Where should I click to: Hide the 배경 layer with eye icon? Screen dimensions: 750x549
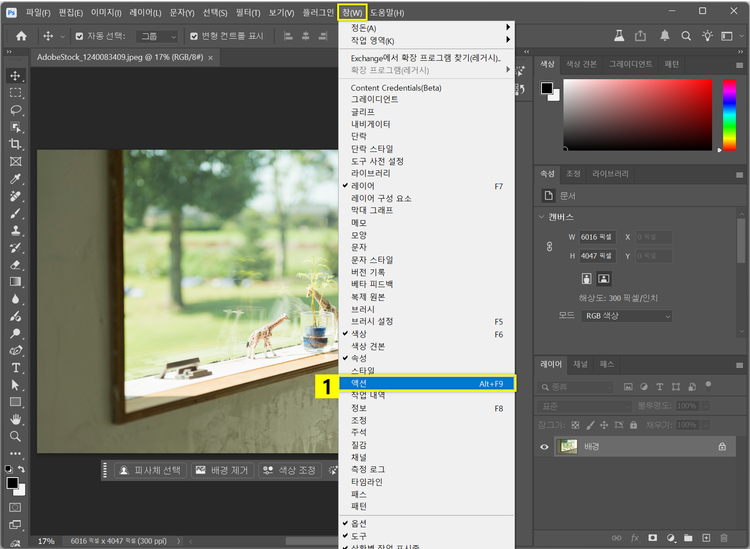click(x=545, y=447)
